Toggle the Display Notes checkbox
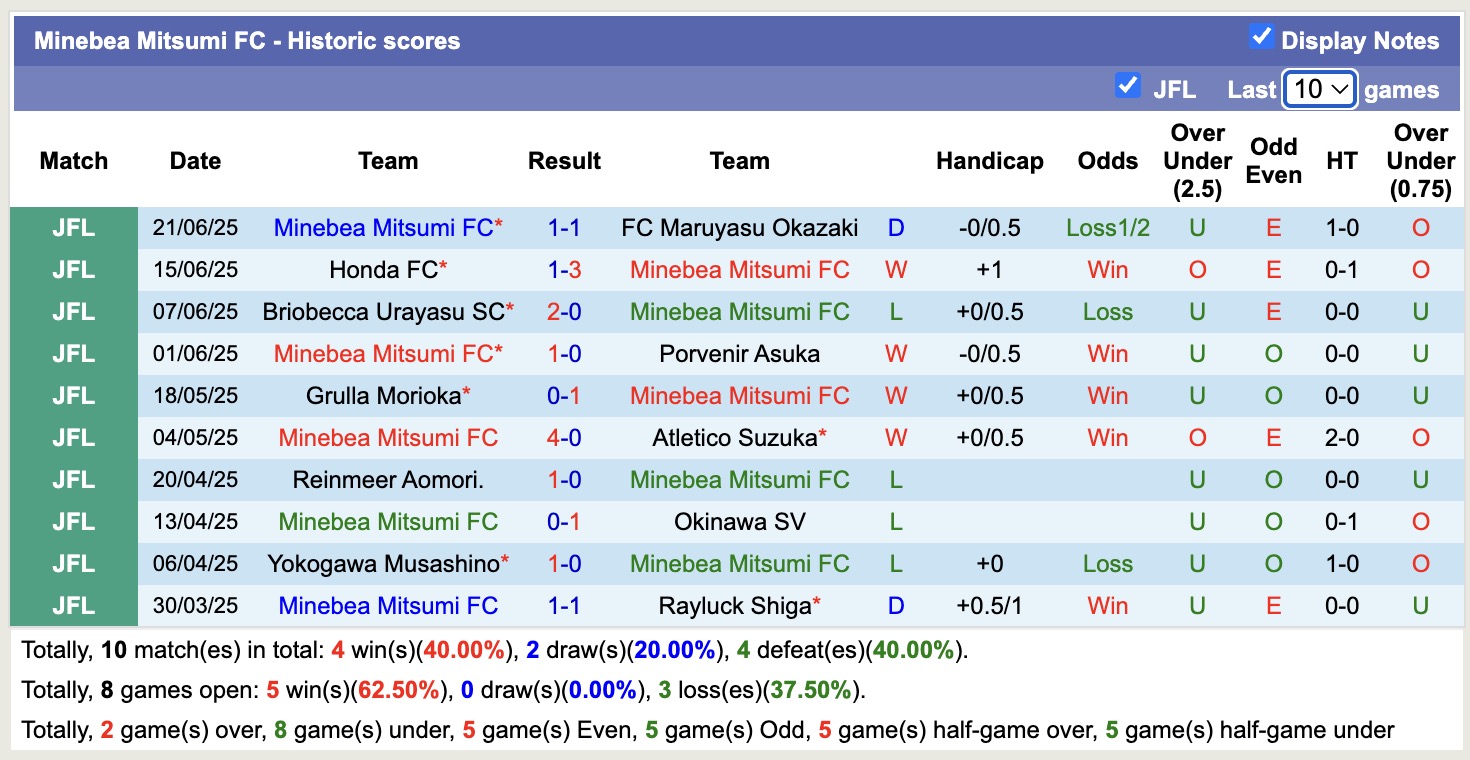1470x760 pixels. 1260,38
